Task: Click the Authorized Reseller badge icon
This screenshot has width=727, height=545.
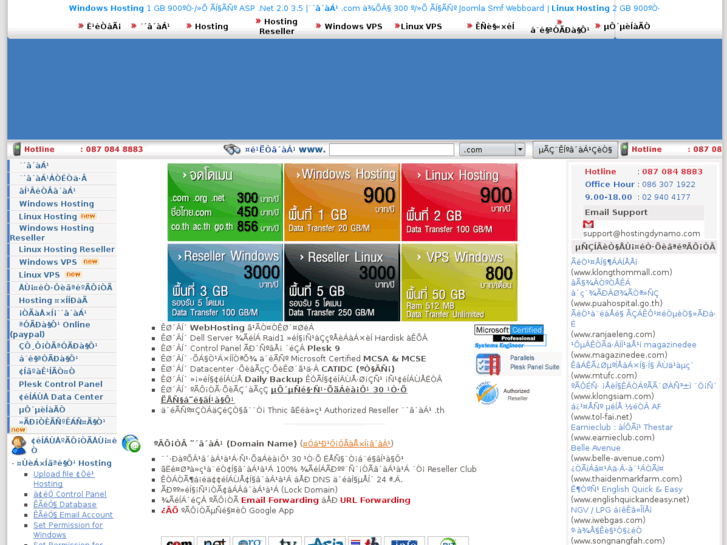Action: point(487,394)
